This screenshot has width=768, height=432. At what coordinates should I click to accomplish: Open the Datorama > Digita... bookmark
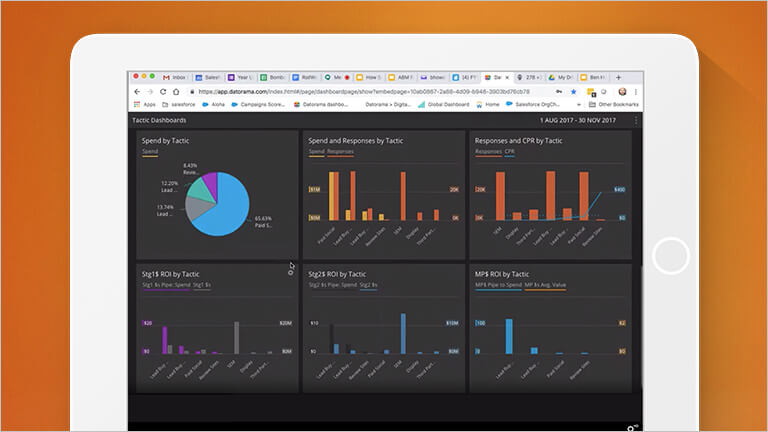(x=387, y=104)
